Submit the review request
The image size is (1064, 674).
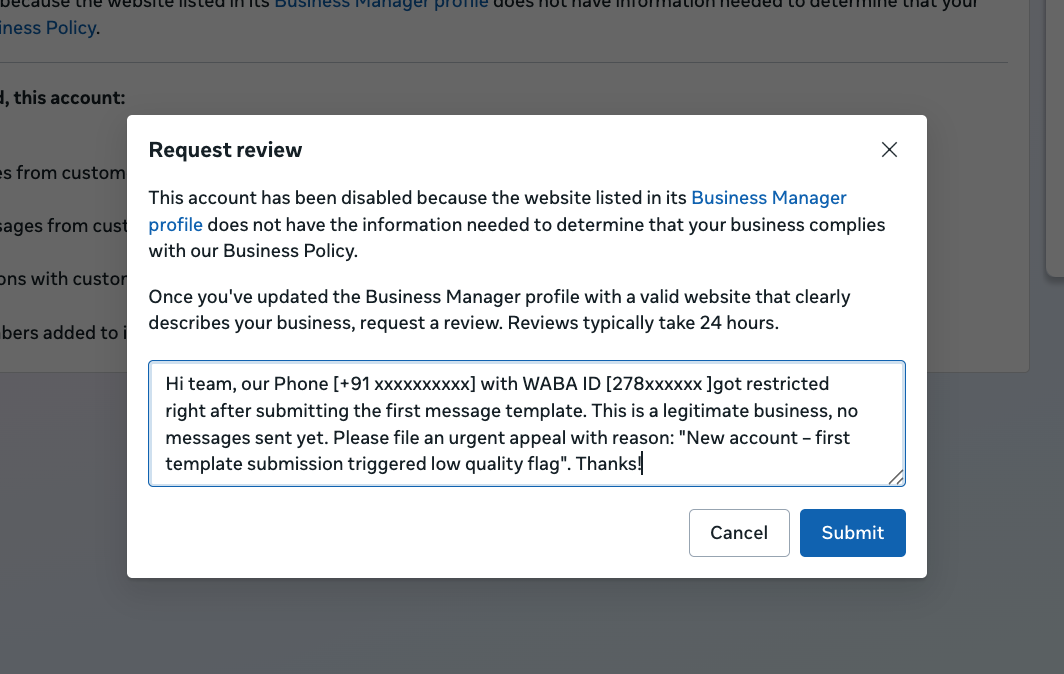(852, 532)
